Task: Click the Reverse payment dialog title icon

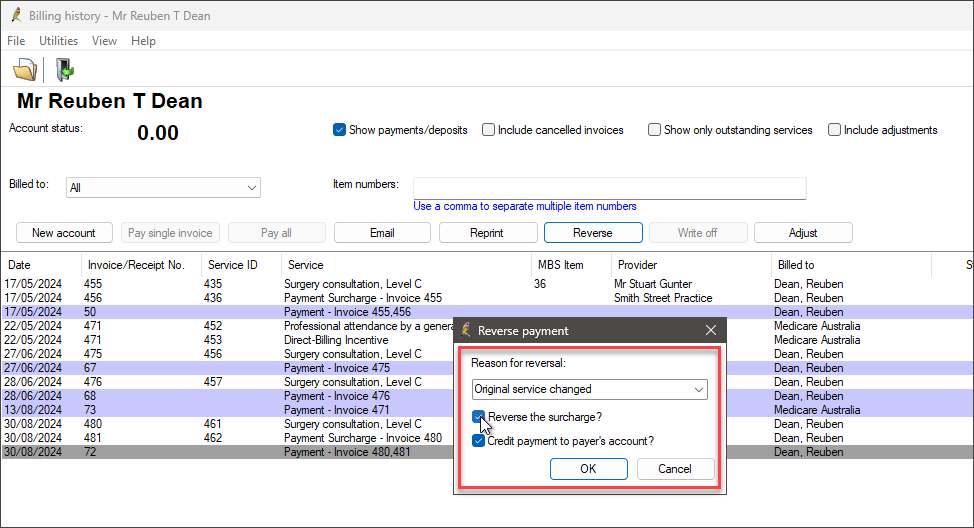Action: pyautogui.click(x=466, y=331)
